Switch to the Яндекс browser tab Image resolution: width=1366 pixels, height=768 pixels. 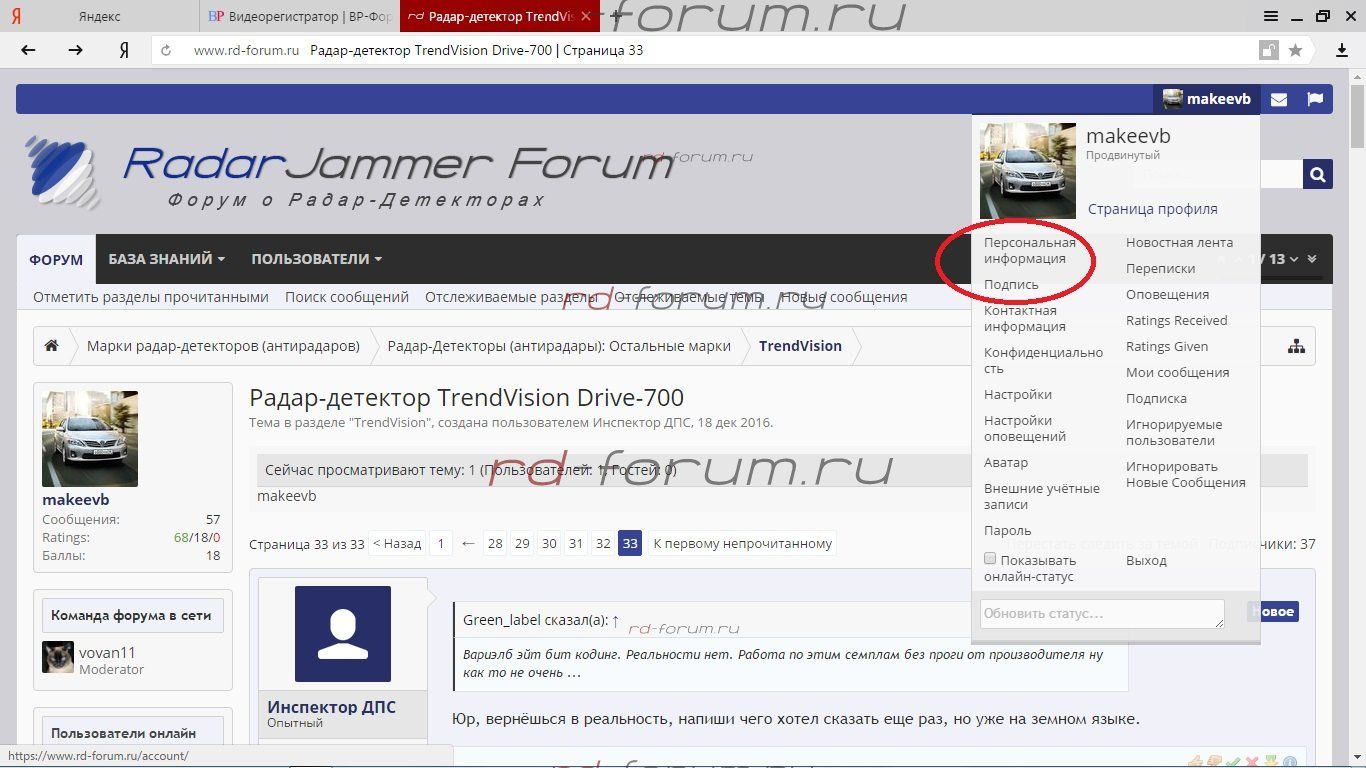(x=98, y=16)
